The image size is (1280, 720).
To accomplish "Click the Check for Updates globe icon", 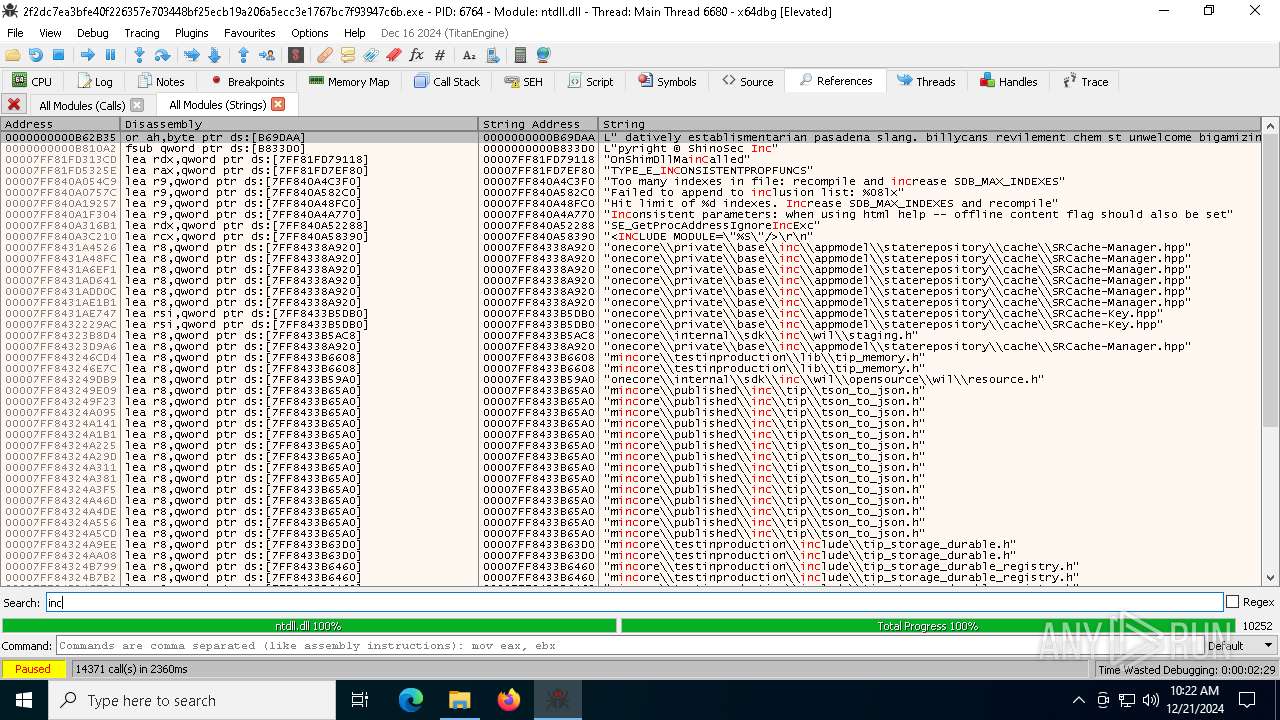I will tap(543, 55).
